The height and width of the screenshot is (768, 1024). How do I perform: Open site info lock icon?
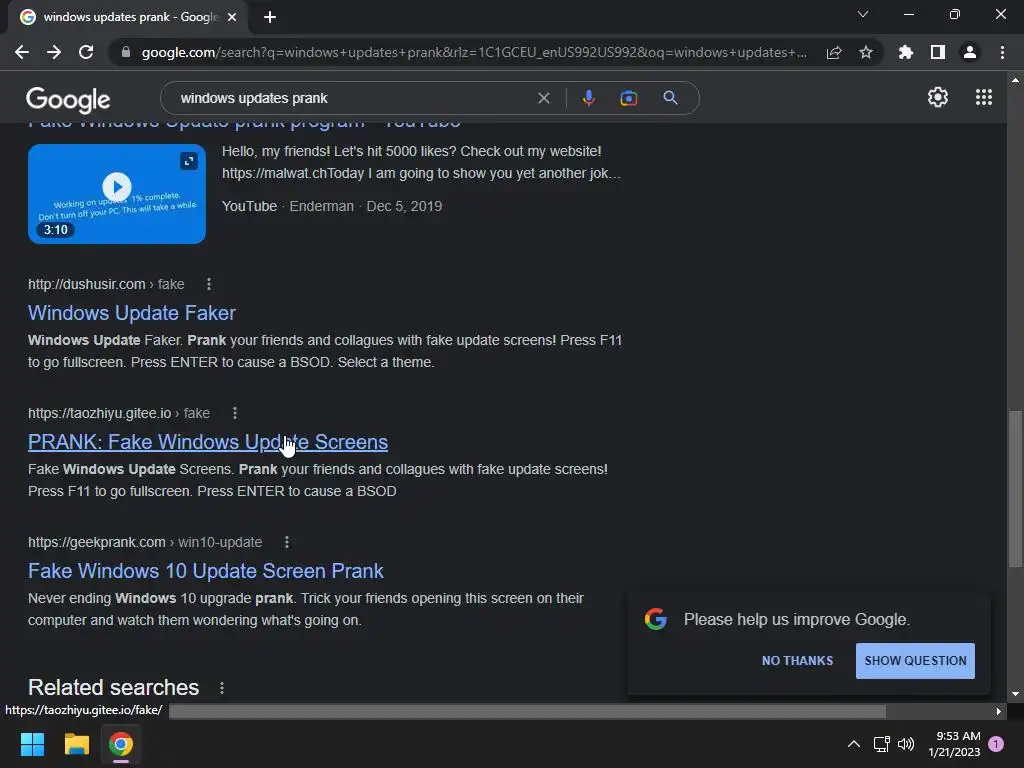[126, 52]
